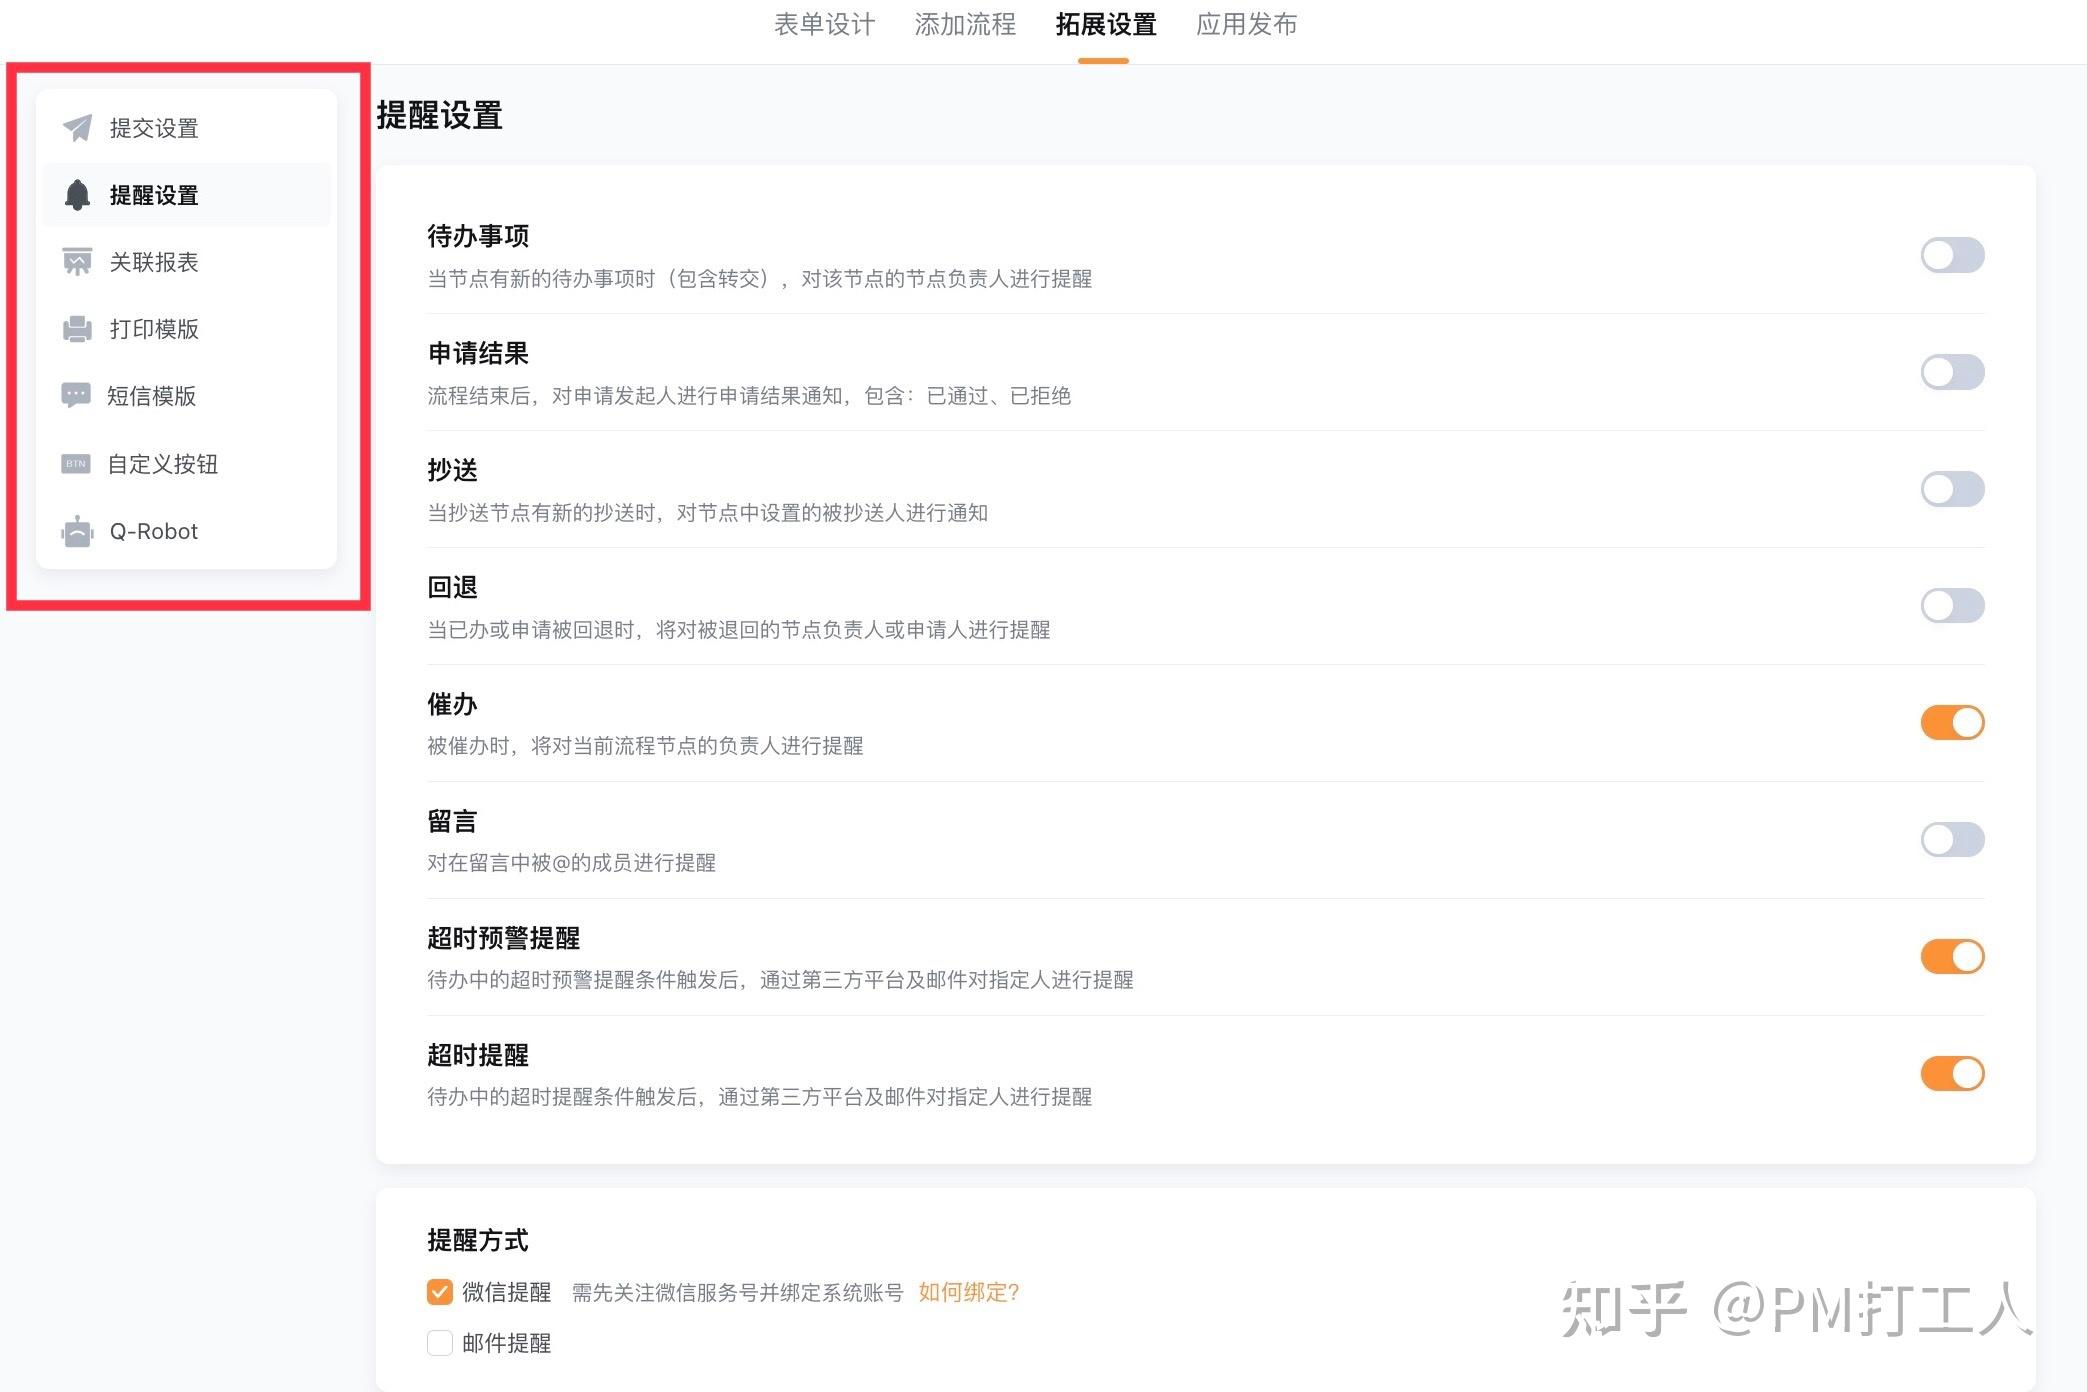The image size is (2087, 1392).
Task: Enable the 待办事项 reminder toggle
Action: coord(1952,255)
